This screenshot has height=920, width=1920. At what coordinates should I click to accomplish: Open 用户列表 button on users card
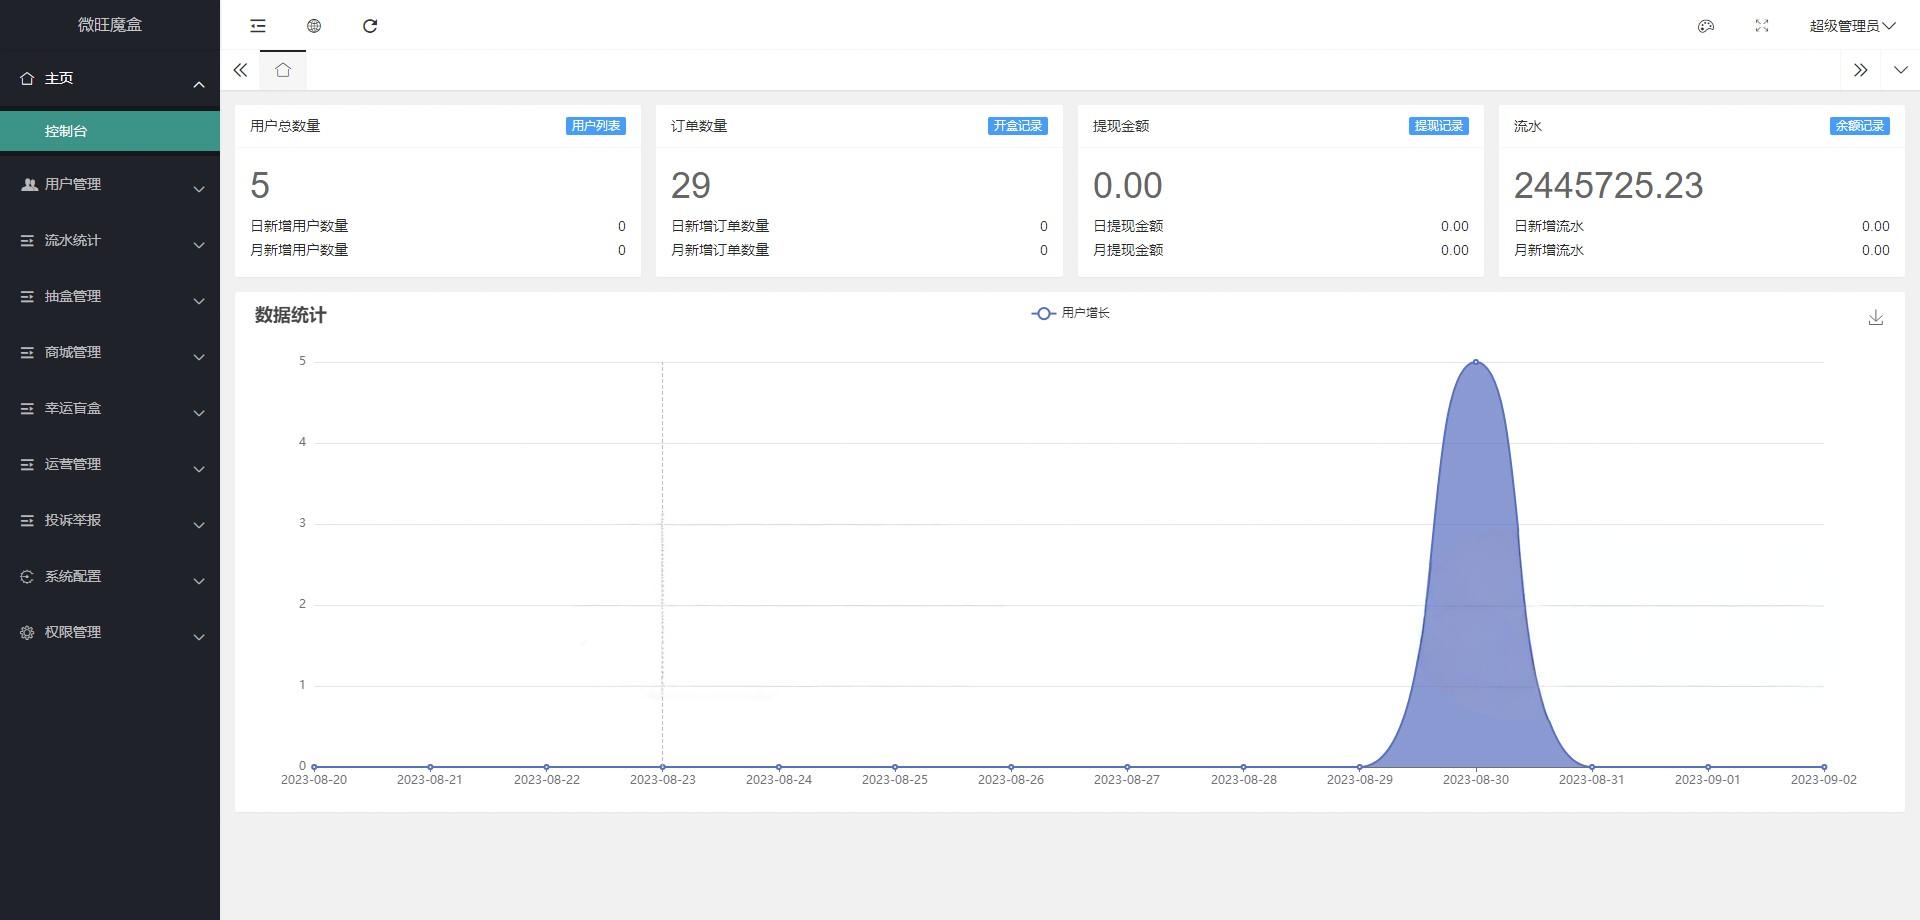[x=596, y=126]
